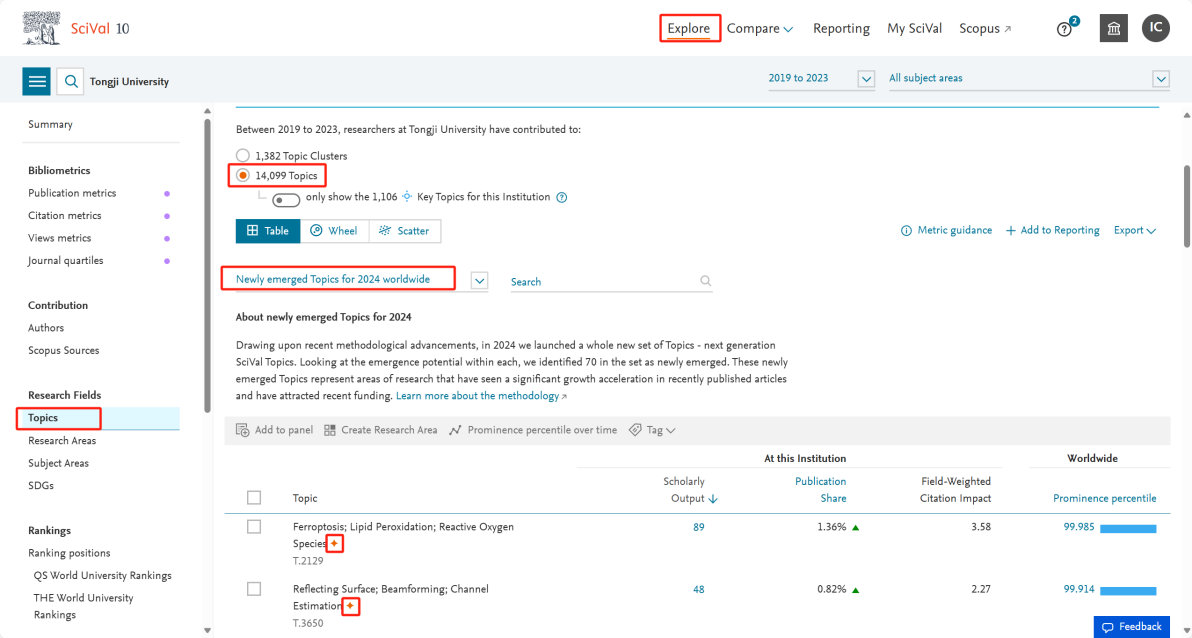Open Prominence percentile over time
This screenshot has width=1192, height=638.
tap(533, 430)
